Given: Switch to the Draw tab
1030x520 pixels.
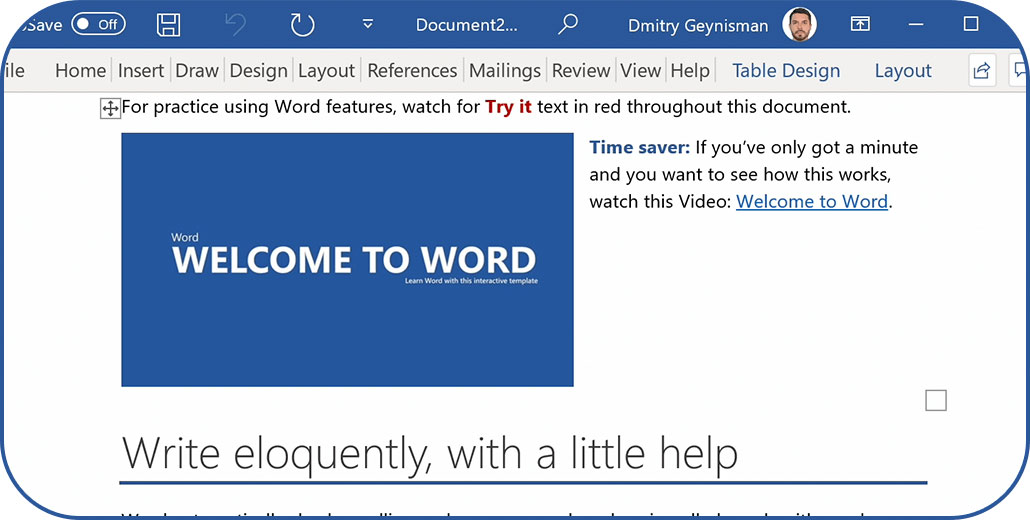Looking at the screenshot, I should point(197,71).
